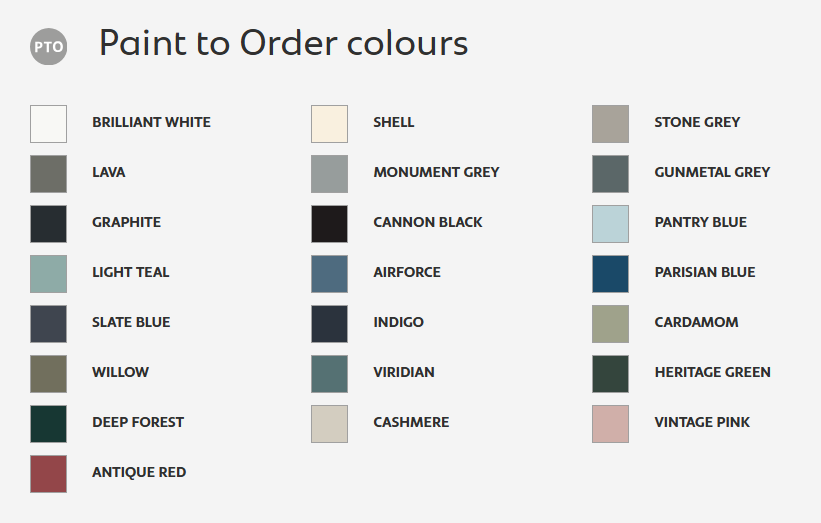The height and width of the screenshot is (523, 821).
Task: Click the Monument Grey text label
Action: [436, 172]
